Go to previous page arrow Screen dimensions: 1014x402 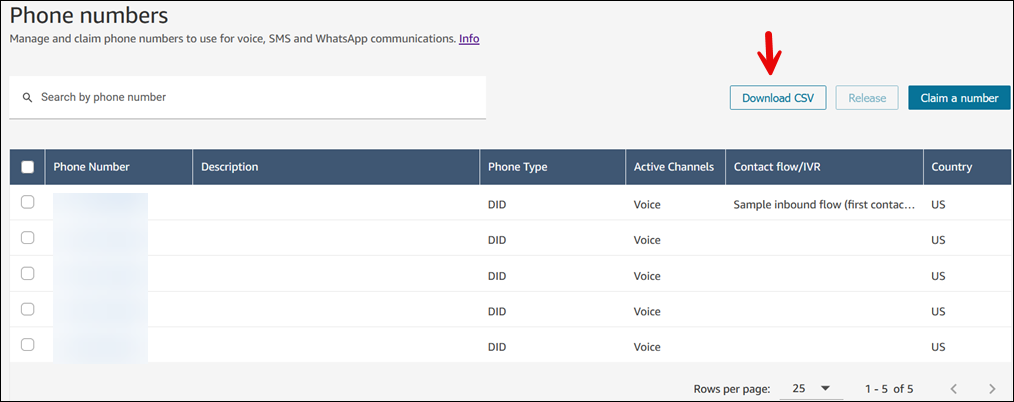[954, 388]
